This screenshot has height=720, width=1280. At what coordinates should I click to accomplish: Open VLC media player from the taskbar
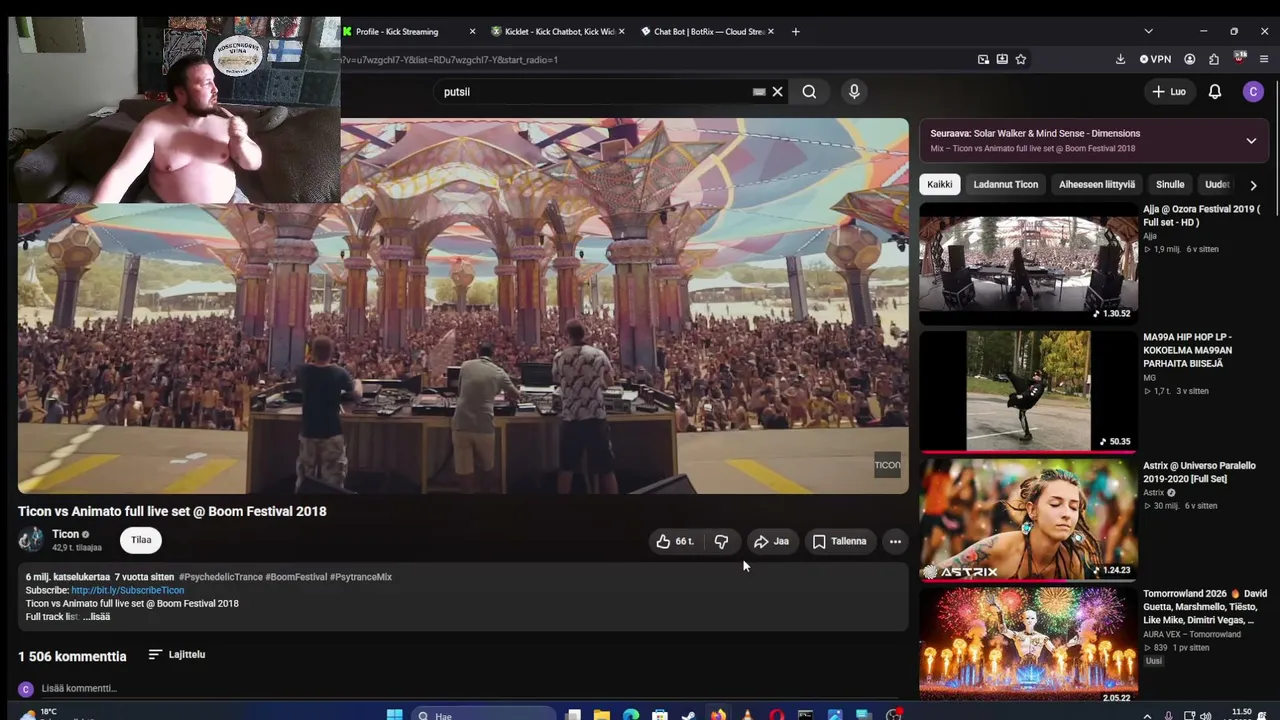pos(747,715)
